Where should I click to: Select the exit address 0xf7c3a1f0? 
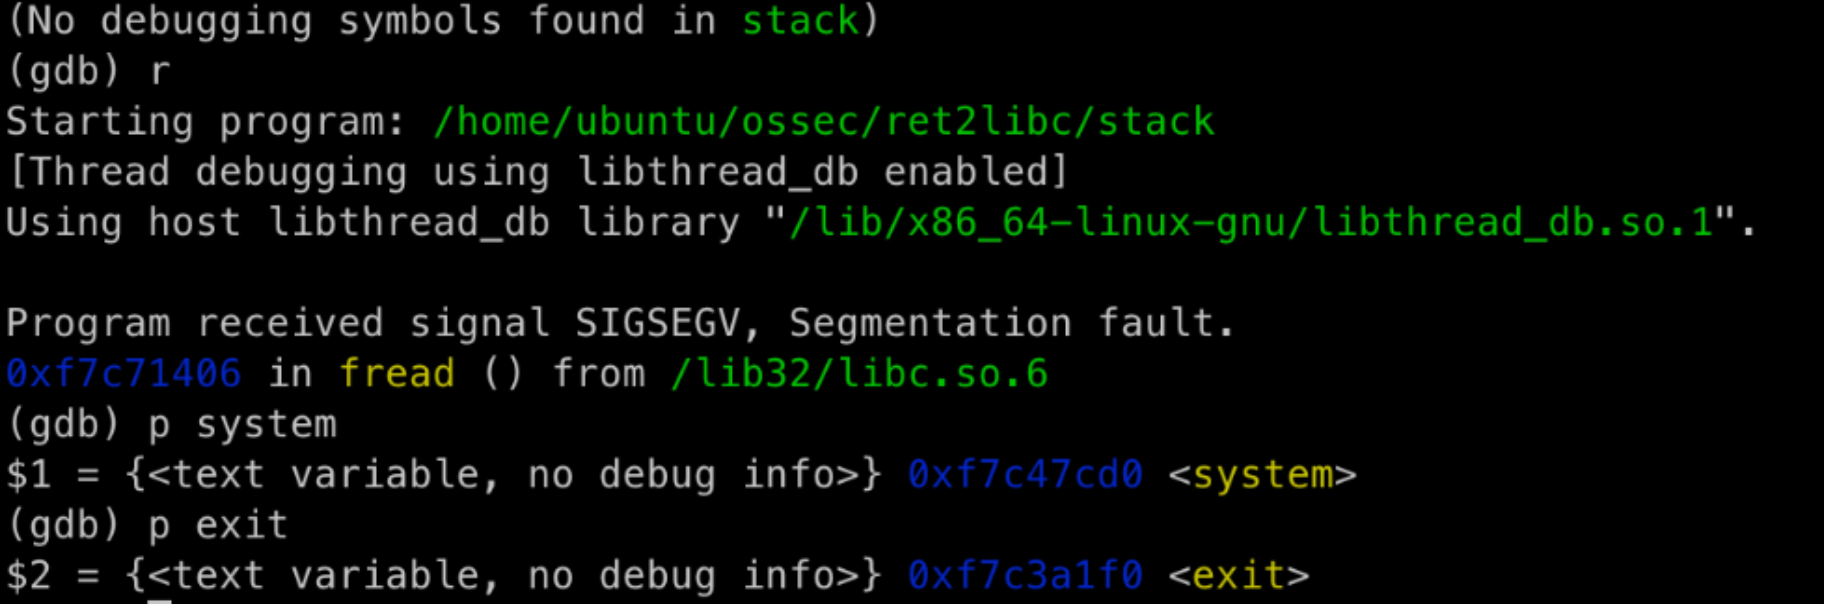tap(1025, 576)
